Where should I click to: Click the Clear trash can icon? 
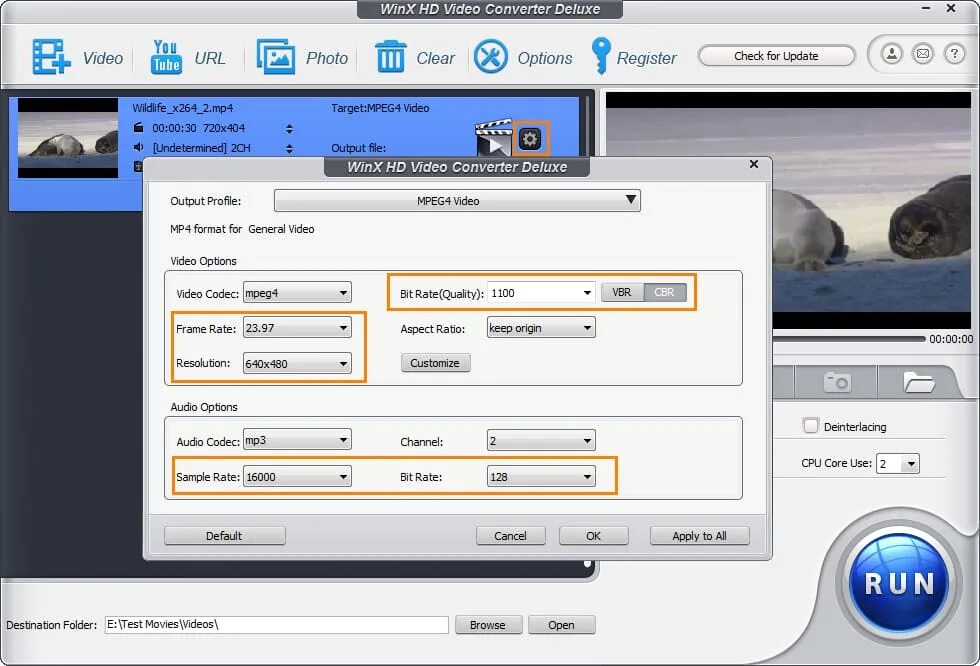pos(391,57)
